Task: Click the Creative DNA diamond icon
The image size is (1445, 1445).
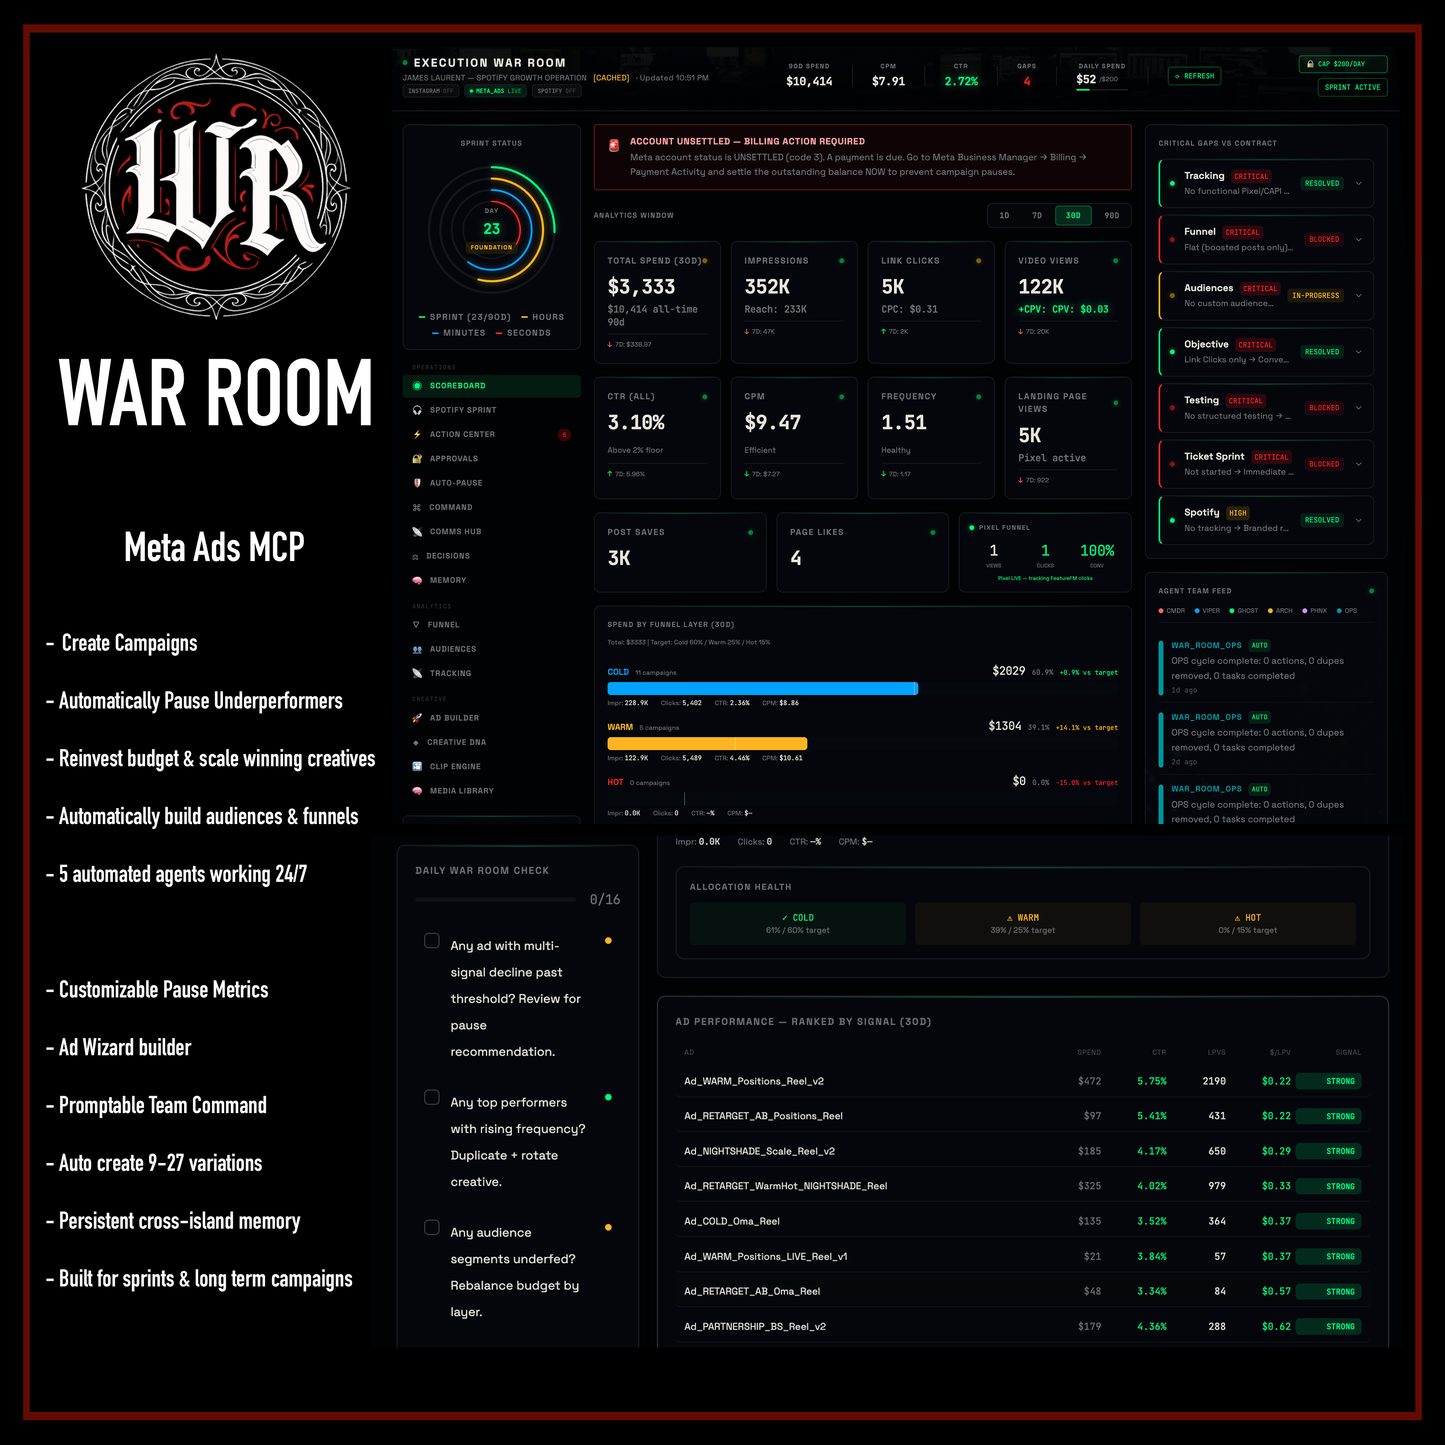Action: coord(416,743)
